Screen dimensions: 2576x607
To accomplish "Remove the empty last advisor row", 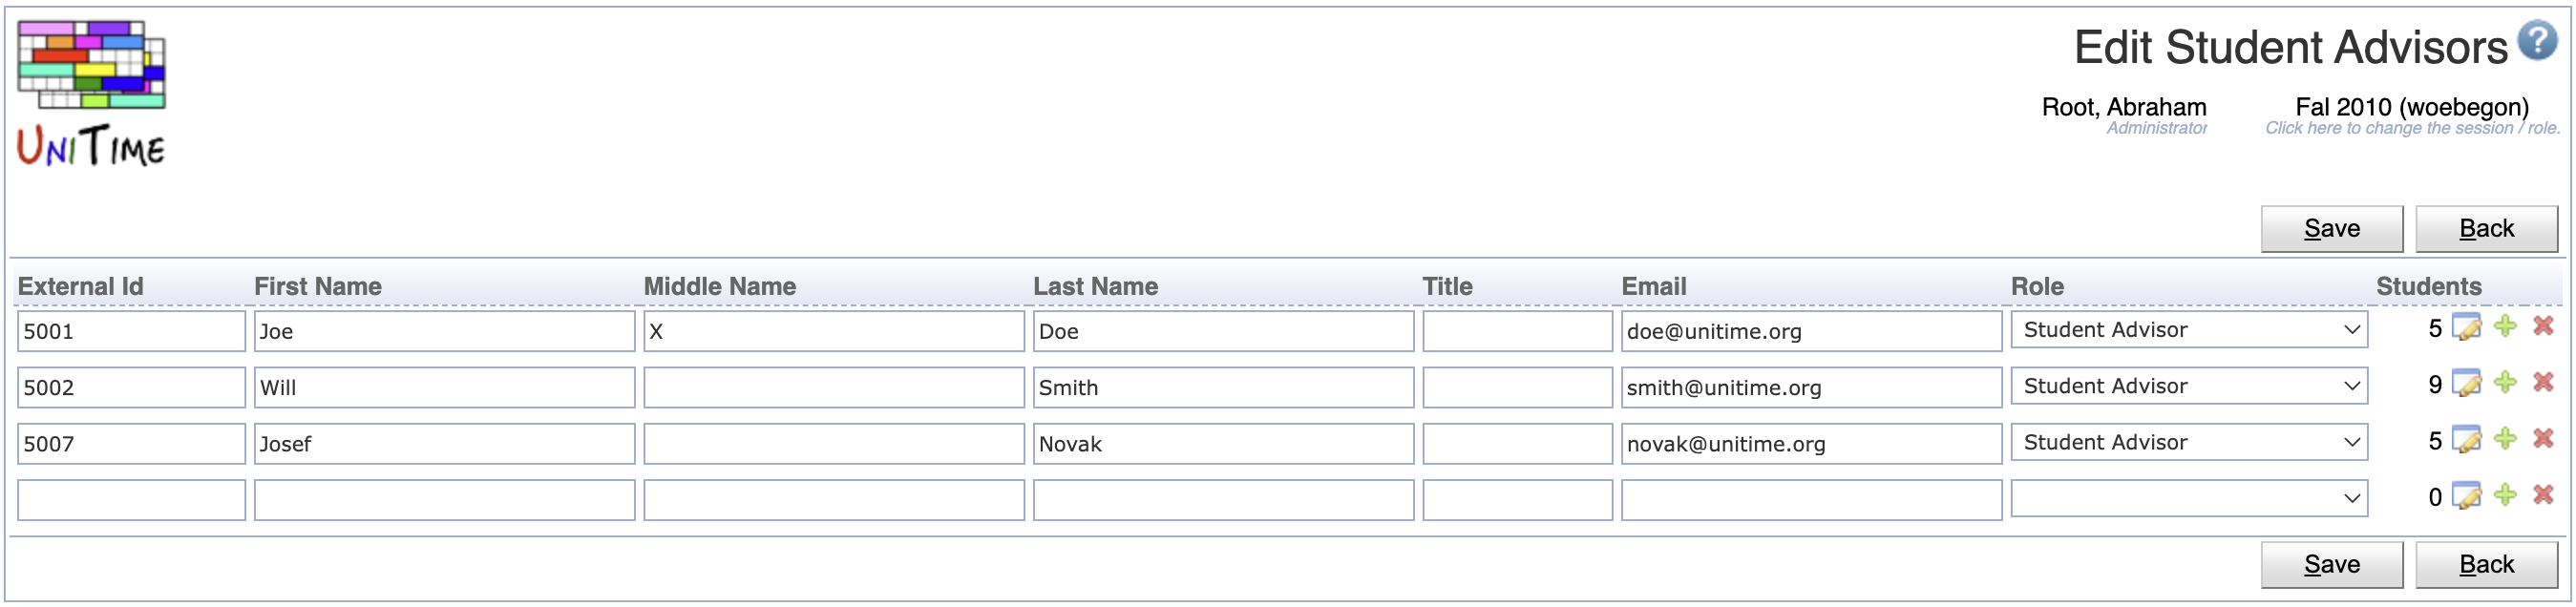I will pos(2543,495).
